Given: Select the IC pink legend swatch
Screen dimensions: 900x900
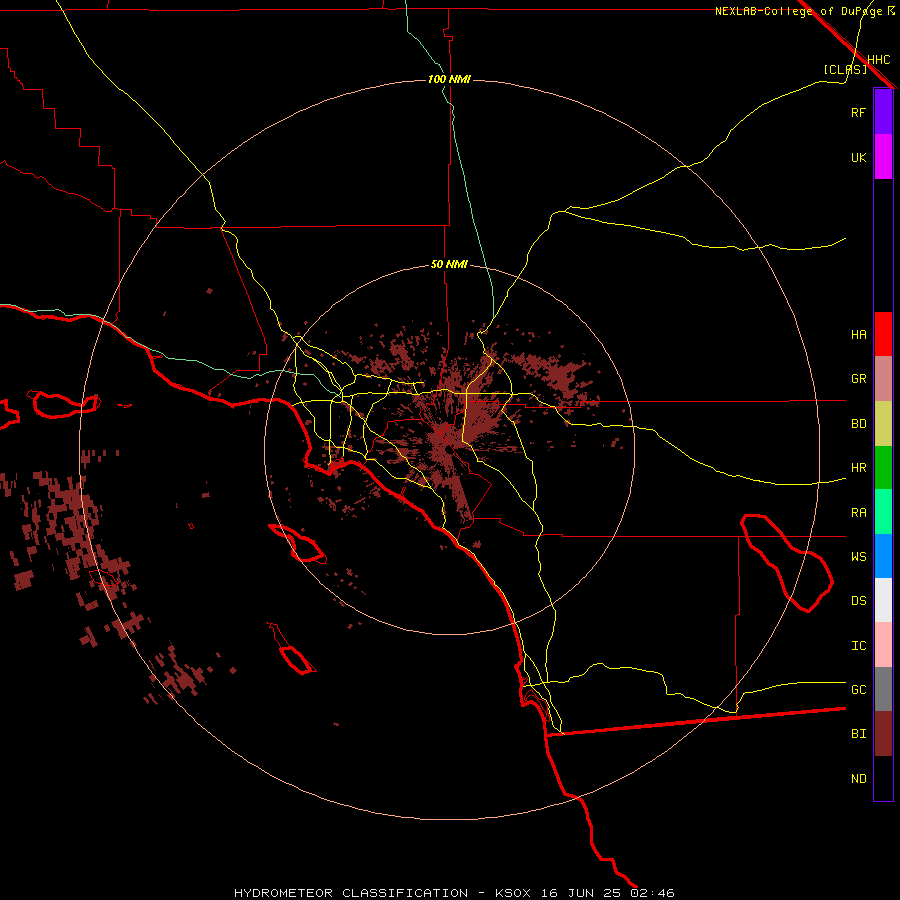Looking at the screenshot, I should click(883, 645).
